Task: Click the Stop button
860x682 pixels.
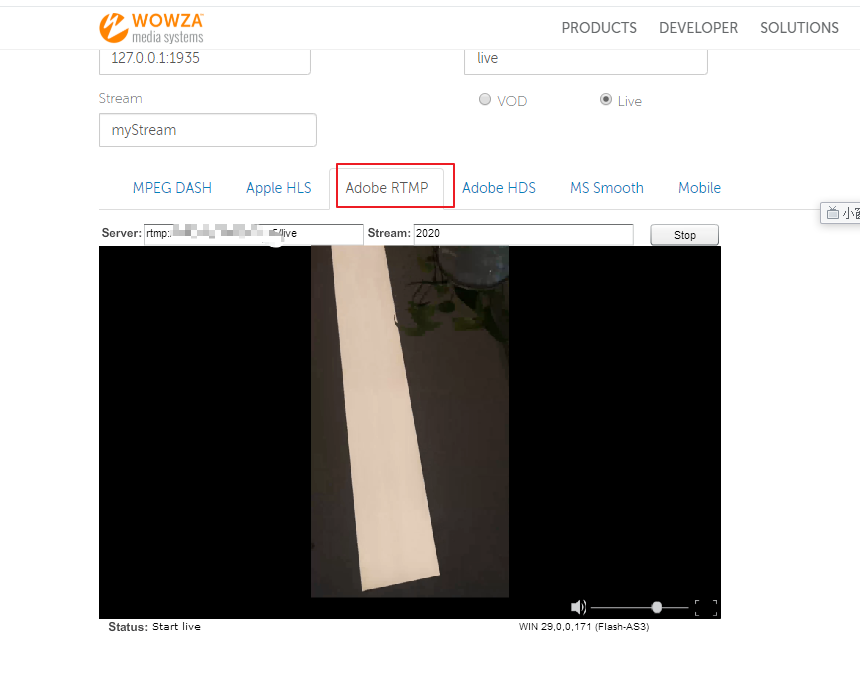Action: [684, 234]
